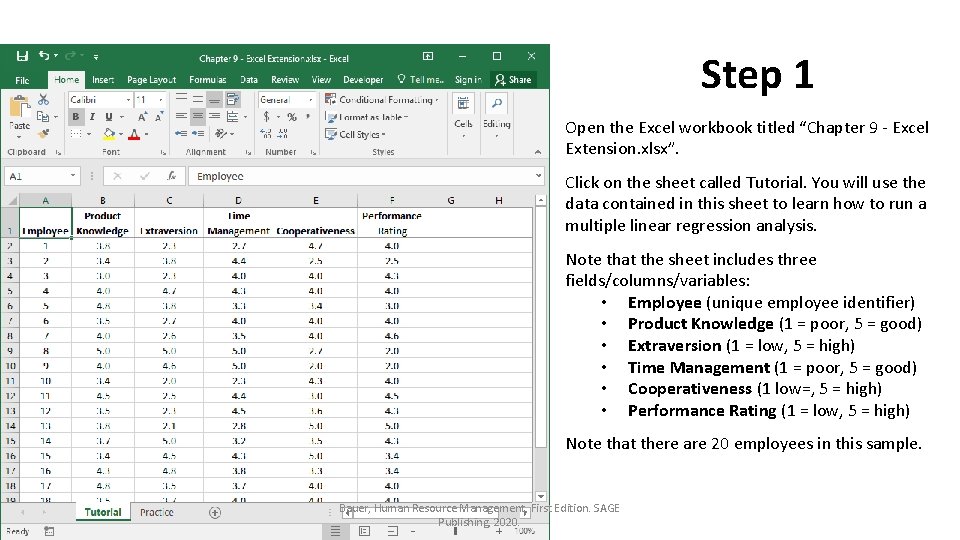This screenshot has height=540, width=960.
Task: Switch to the Formulas tab
Action: click(208, 80)
